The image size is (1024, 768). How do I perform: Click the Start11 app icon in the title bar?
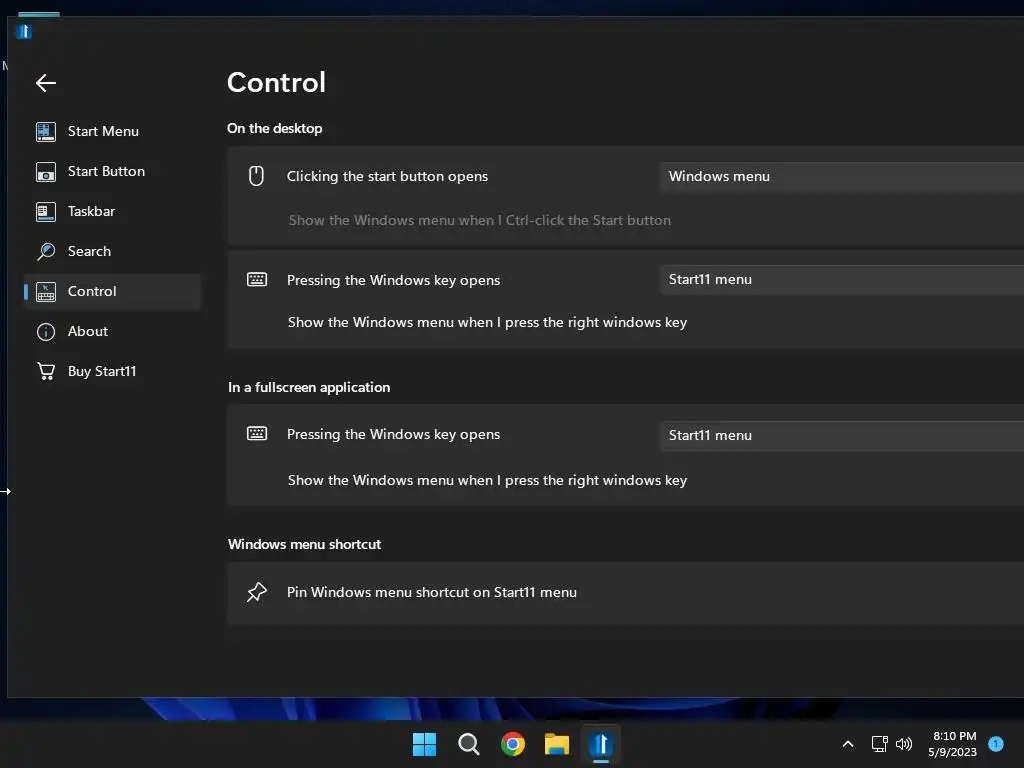point(24,31)
